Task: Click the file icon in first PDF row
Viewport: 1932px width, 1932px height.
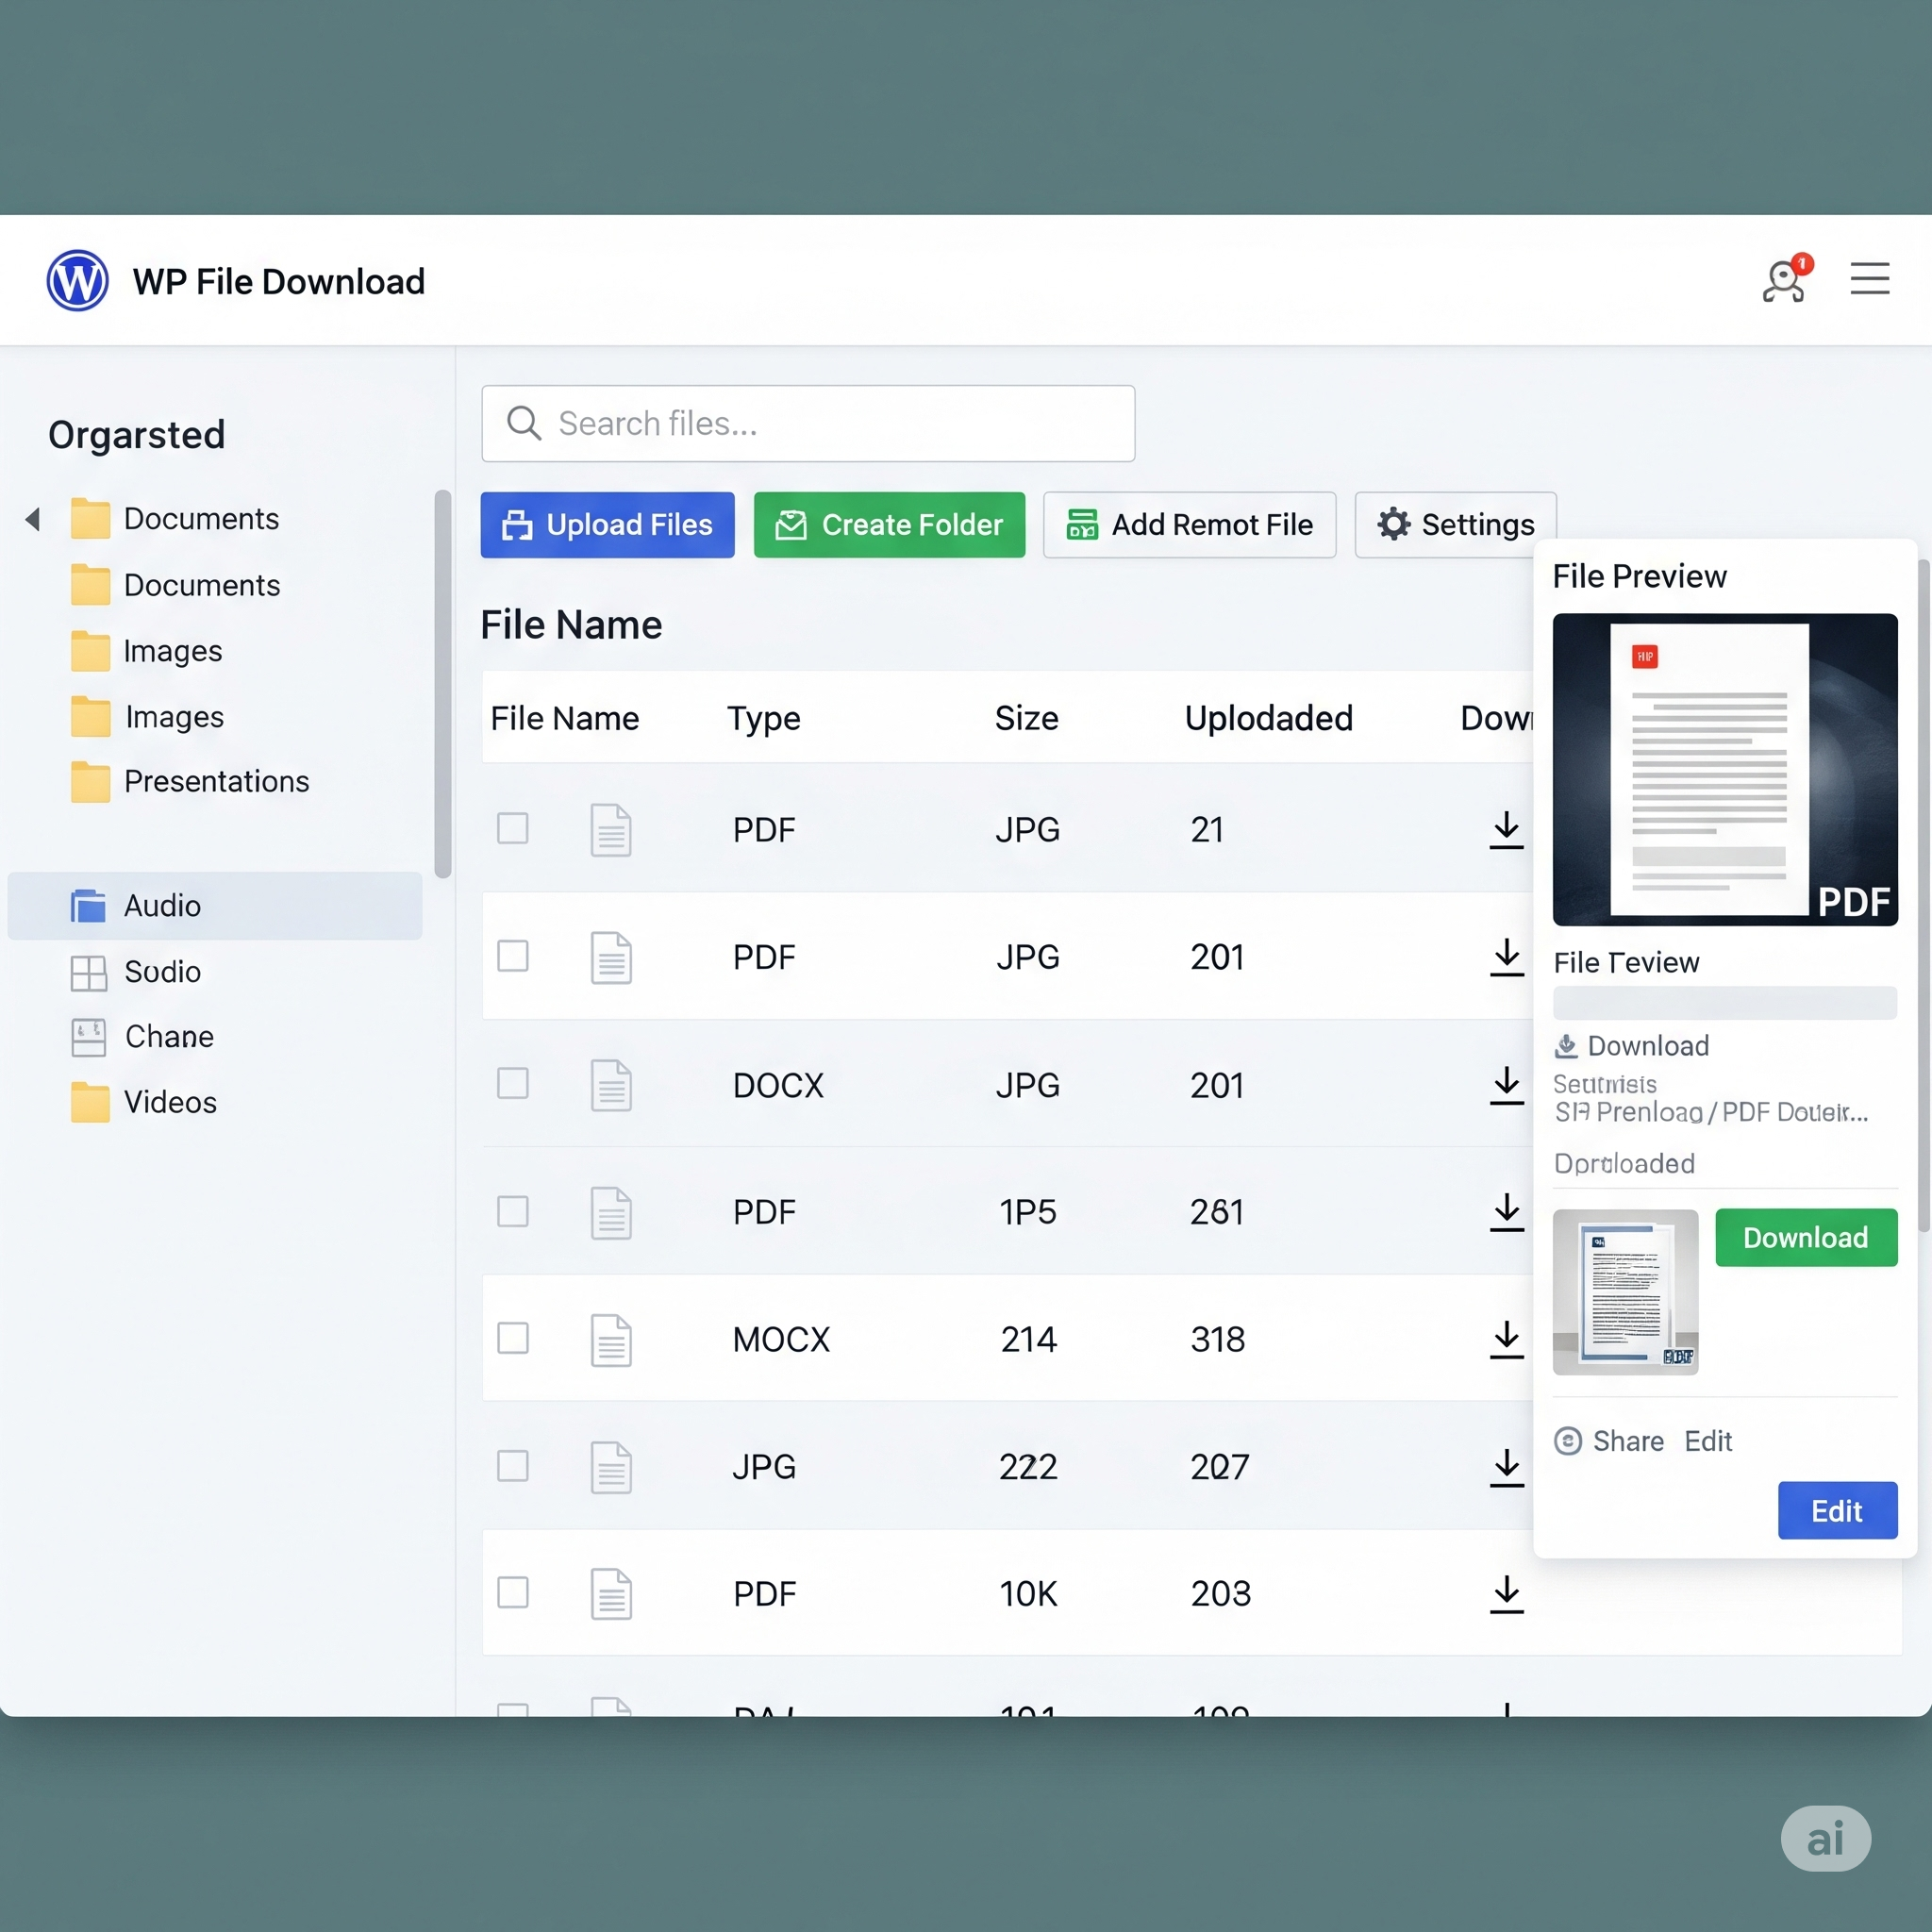Action: [610, 830]
